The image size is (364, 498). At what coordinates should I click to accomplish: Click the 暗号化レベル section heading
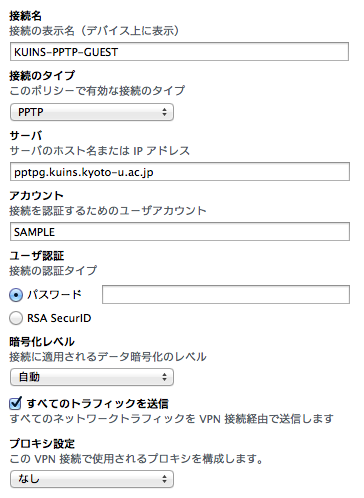(42, 342)
